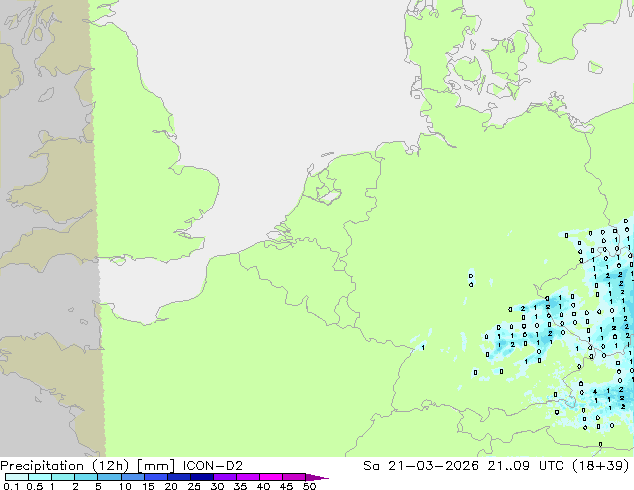Click the 'Precipitation (12h)' title text
This screenshot has height=490, width=634.
point(65,466)
